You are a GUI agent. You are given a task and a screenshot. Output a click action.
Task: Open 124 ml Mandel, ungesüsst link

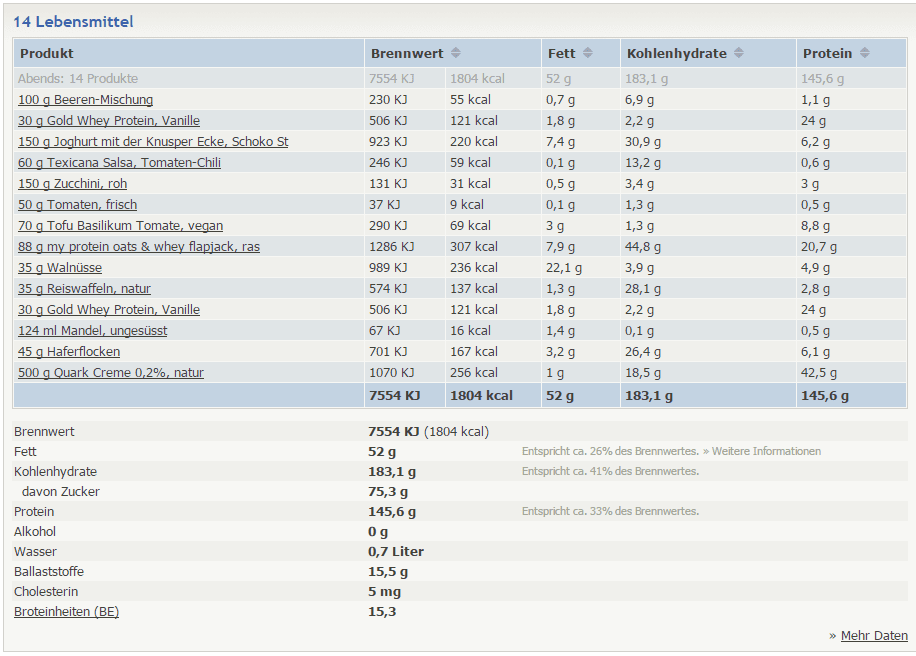[92, 331]
